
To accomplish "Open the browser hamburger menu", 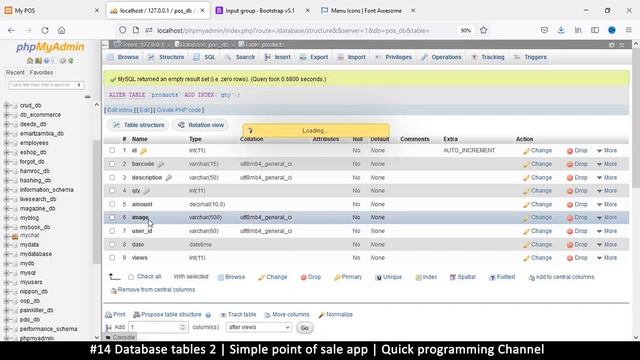I will point(629,30).
